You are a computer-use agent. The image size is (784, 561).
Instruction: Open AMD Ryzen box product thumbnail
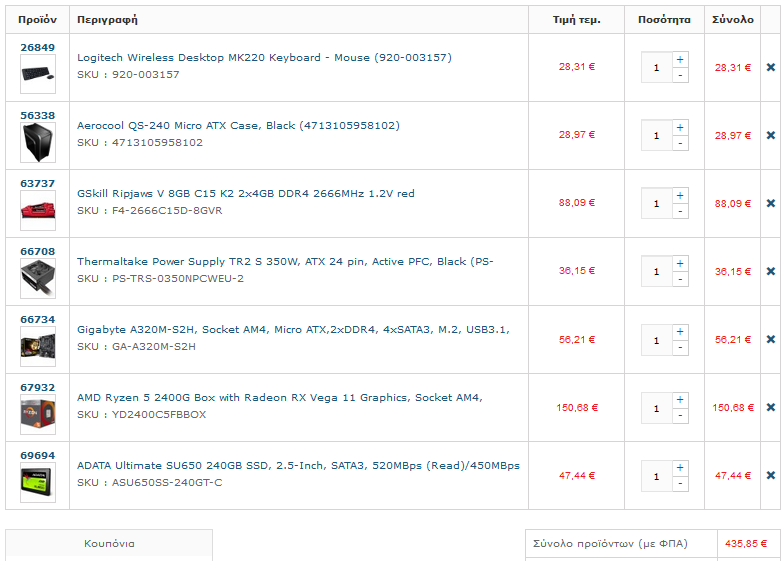click(38, 414)
